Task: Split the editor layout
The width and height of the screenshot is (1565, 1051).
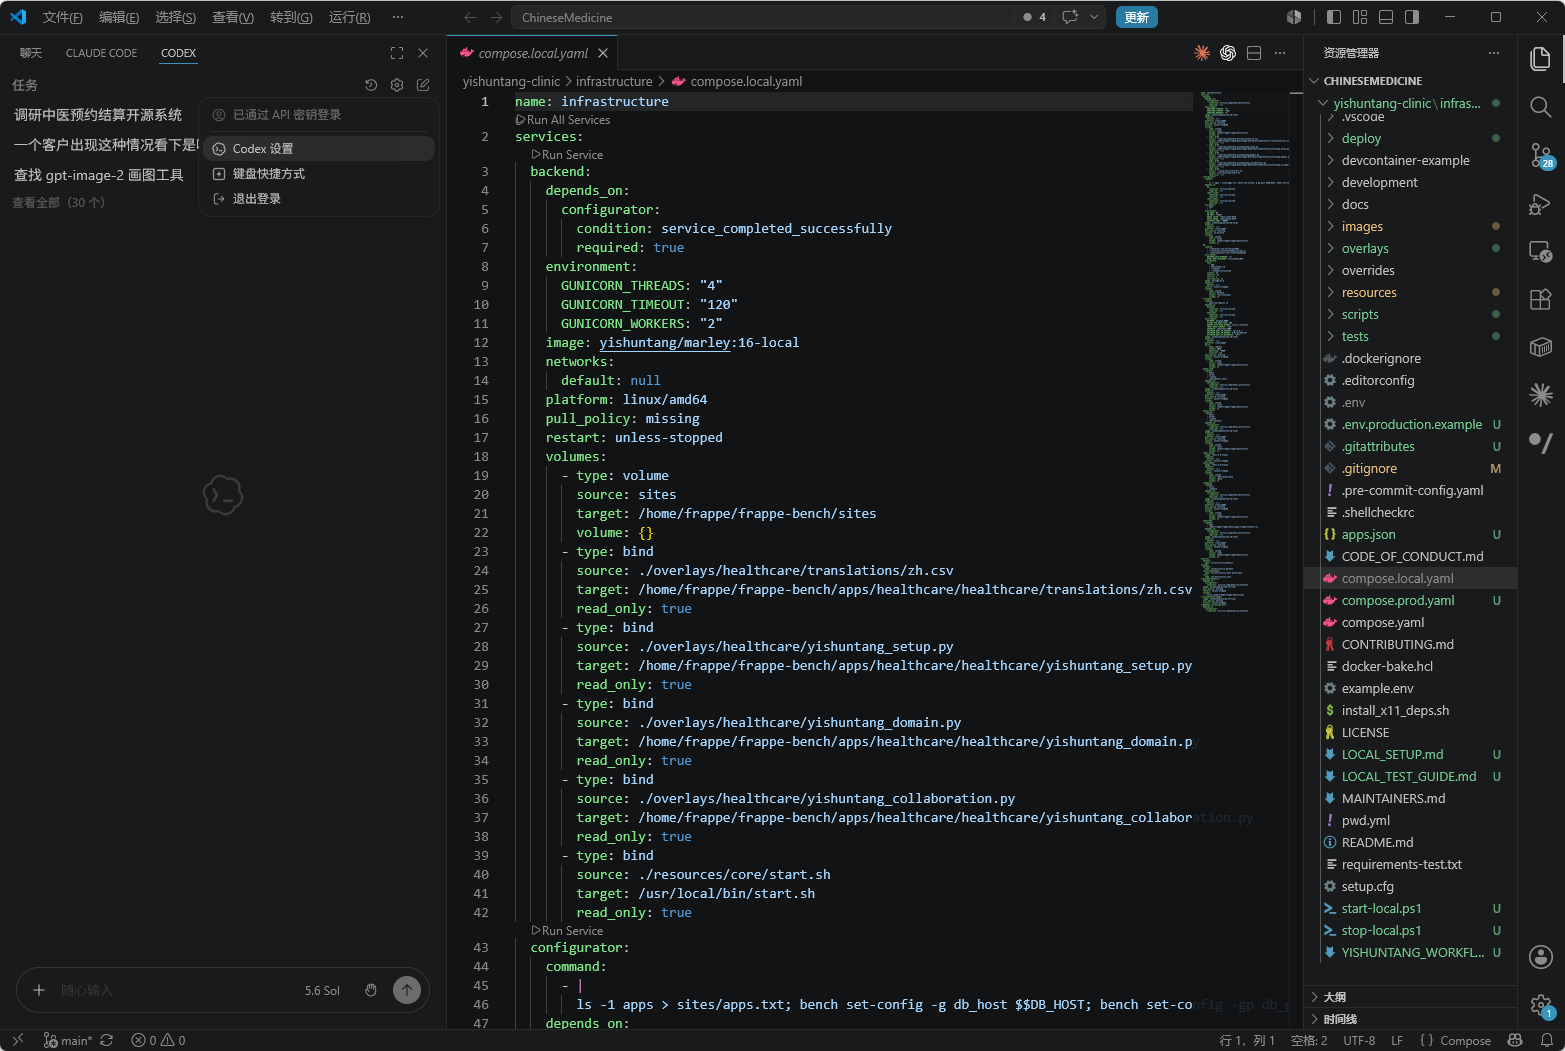Action: 1254,53
